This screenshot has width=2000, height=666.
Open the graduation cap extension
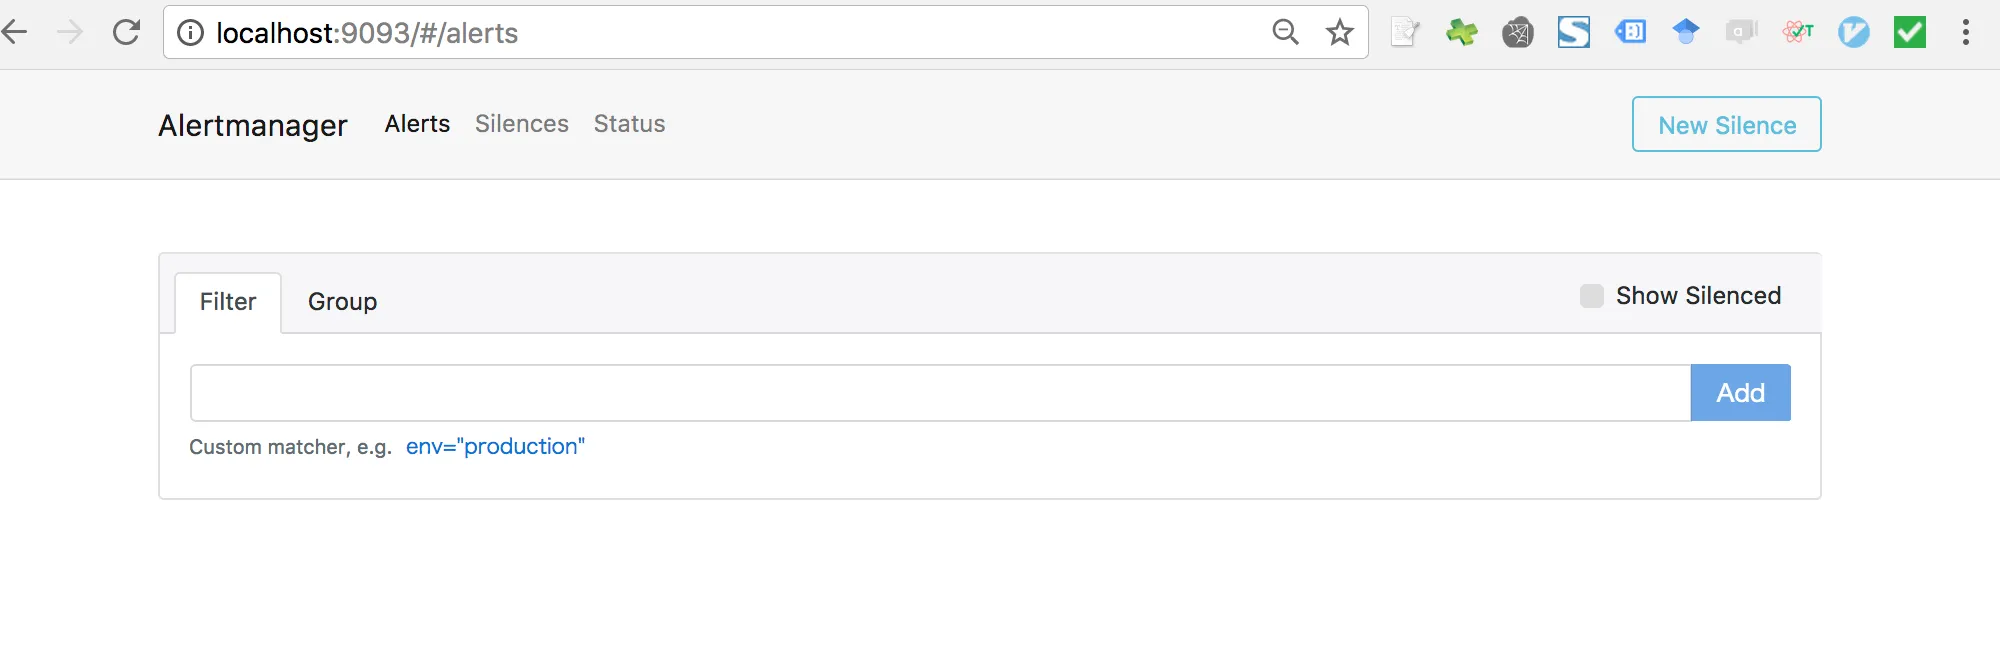click(1686, 32)
